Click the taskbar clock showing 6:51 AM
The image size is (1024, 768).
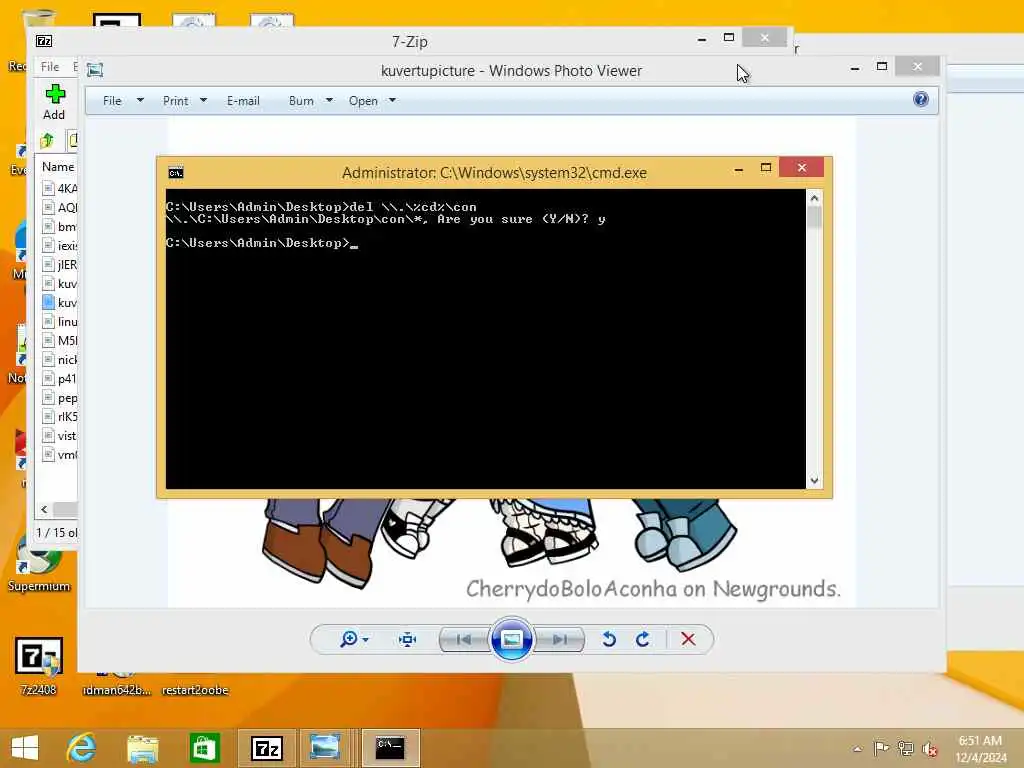981,748
